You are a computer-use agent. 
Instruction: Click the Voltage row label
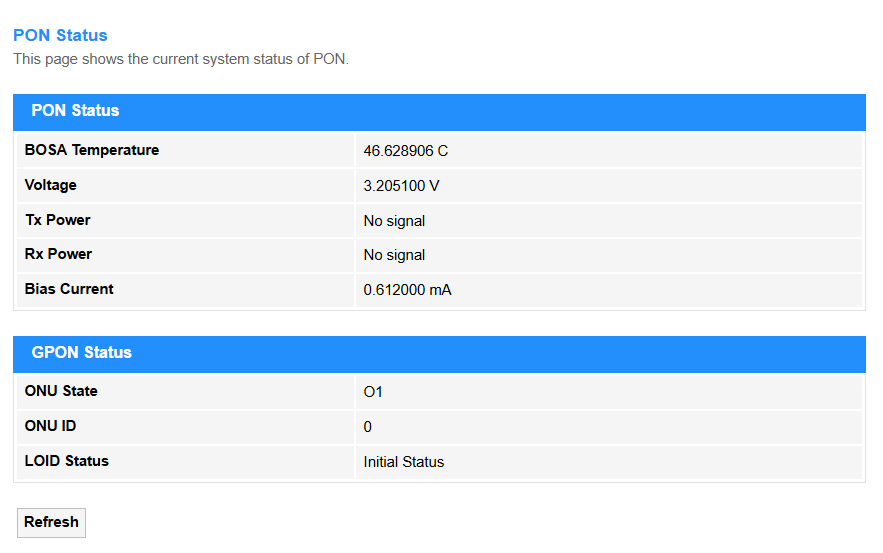pyautogui.click(x=51, y=185)
